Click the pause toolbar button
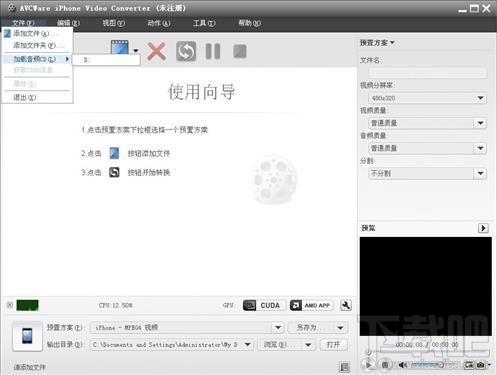497x375 pixels. 213,51
